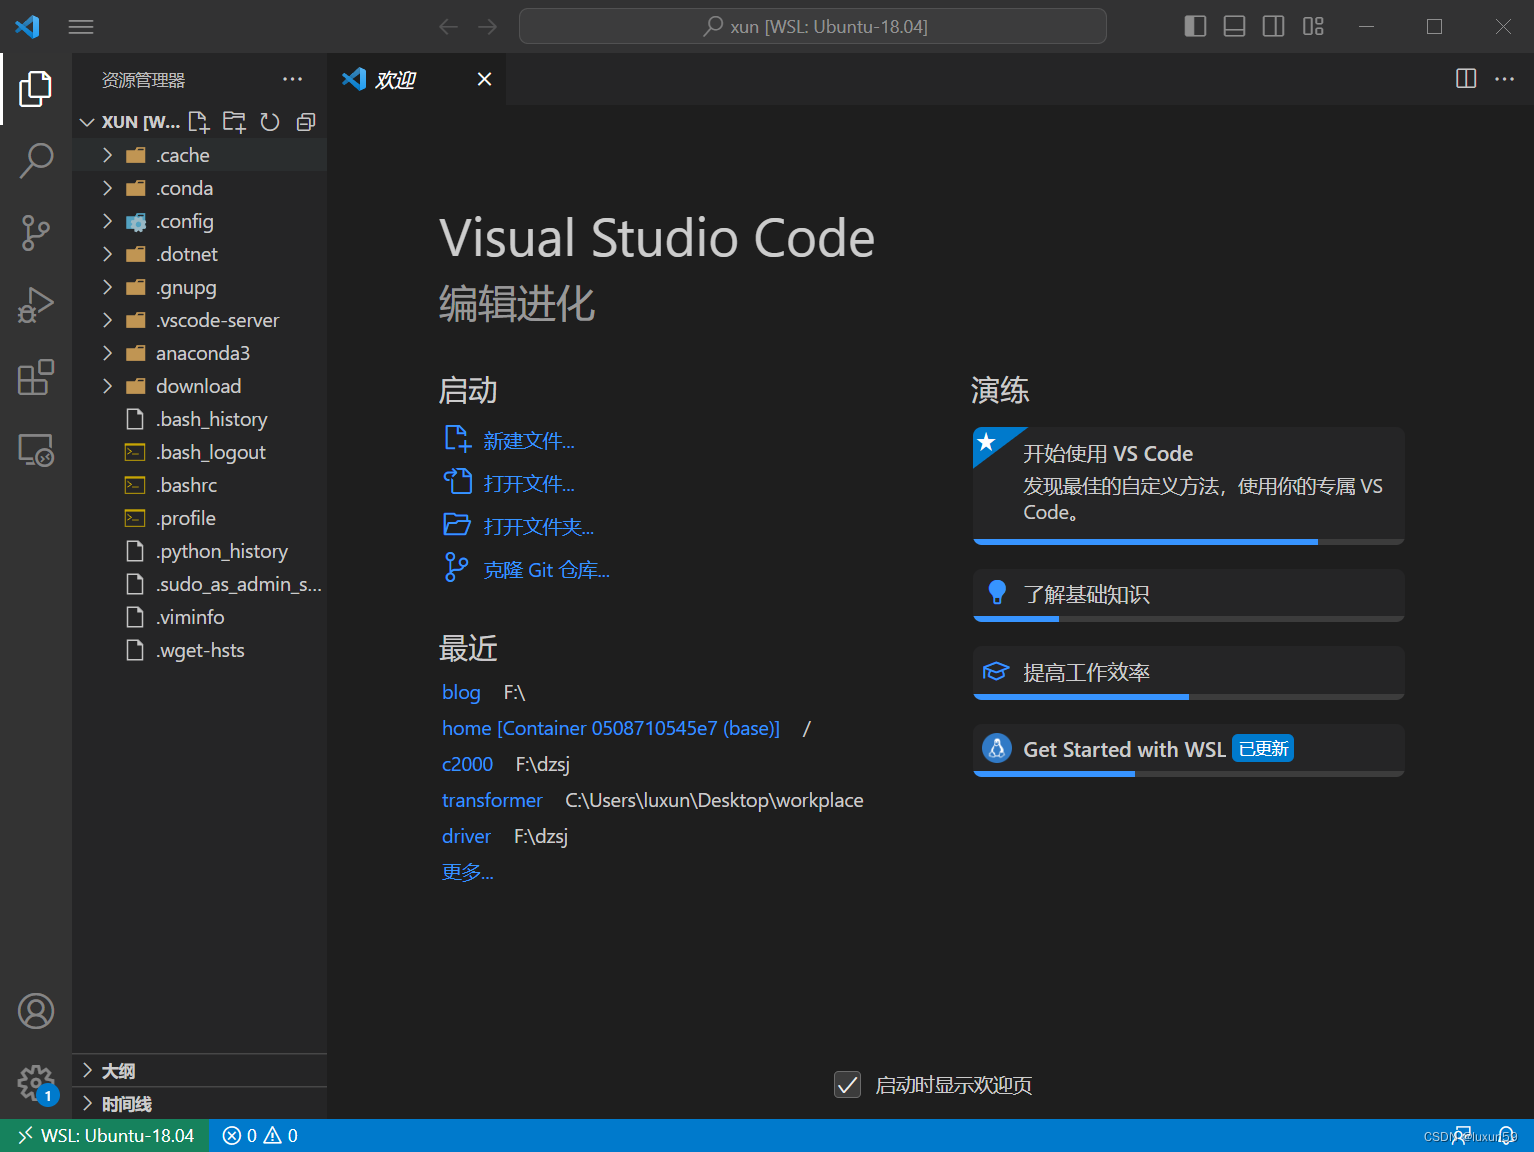Screen dimensions: 1534x1152
Task: Open the application menu (hamburger icon)
Action: pos(81,26)
